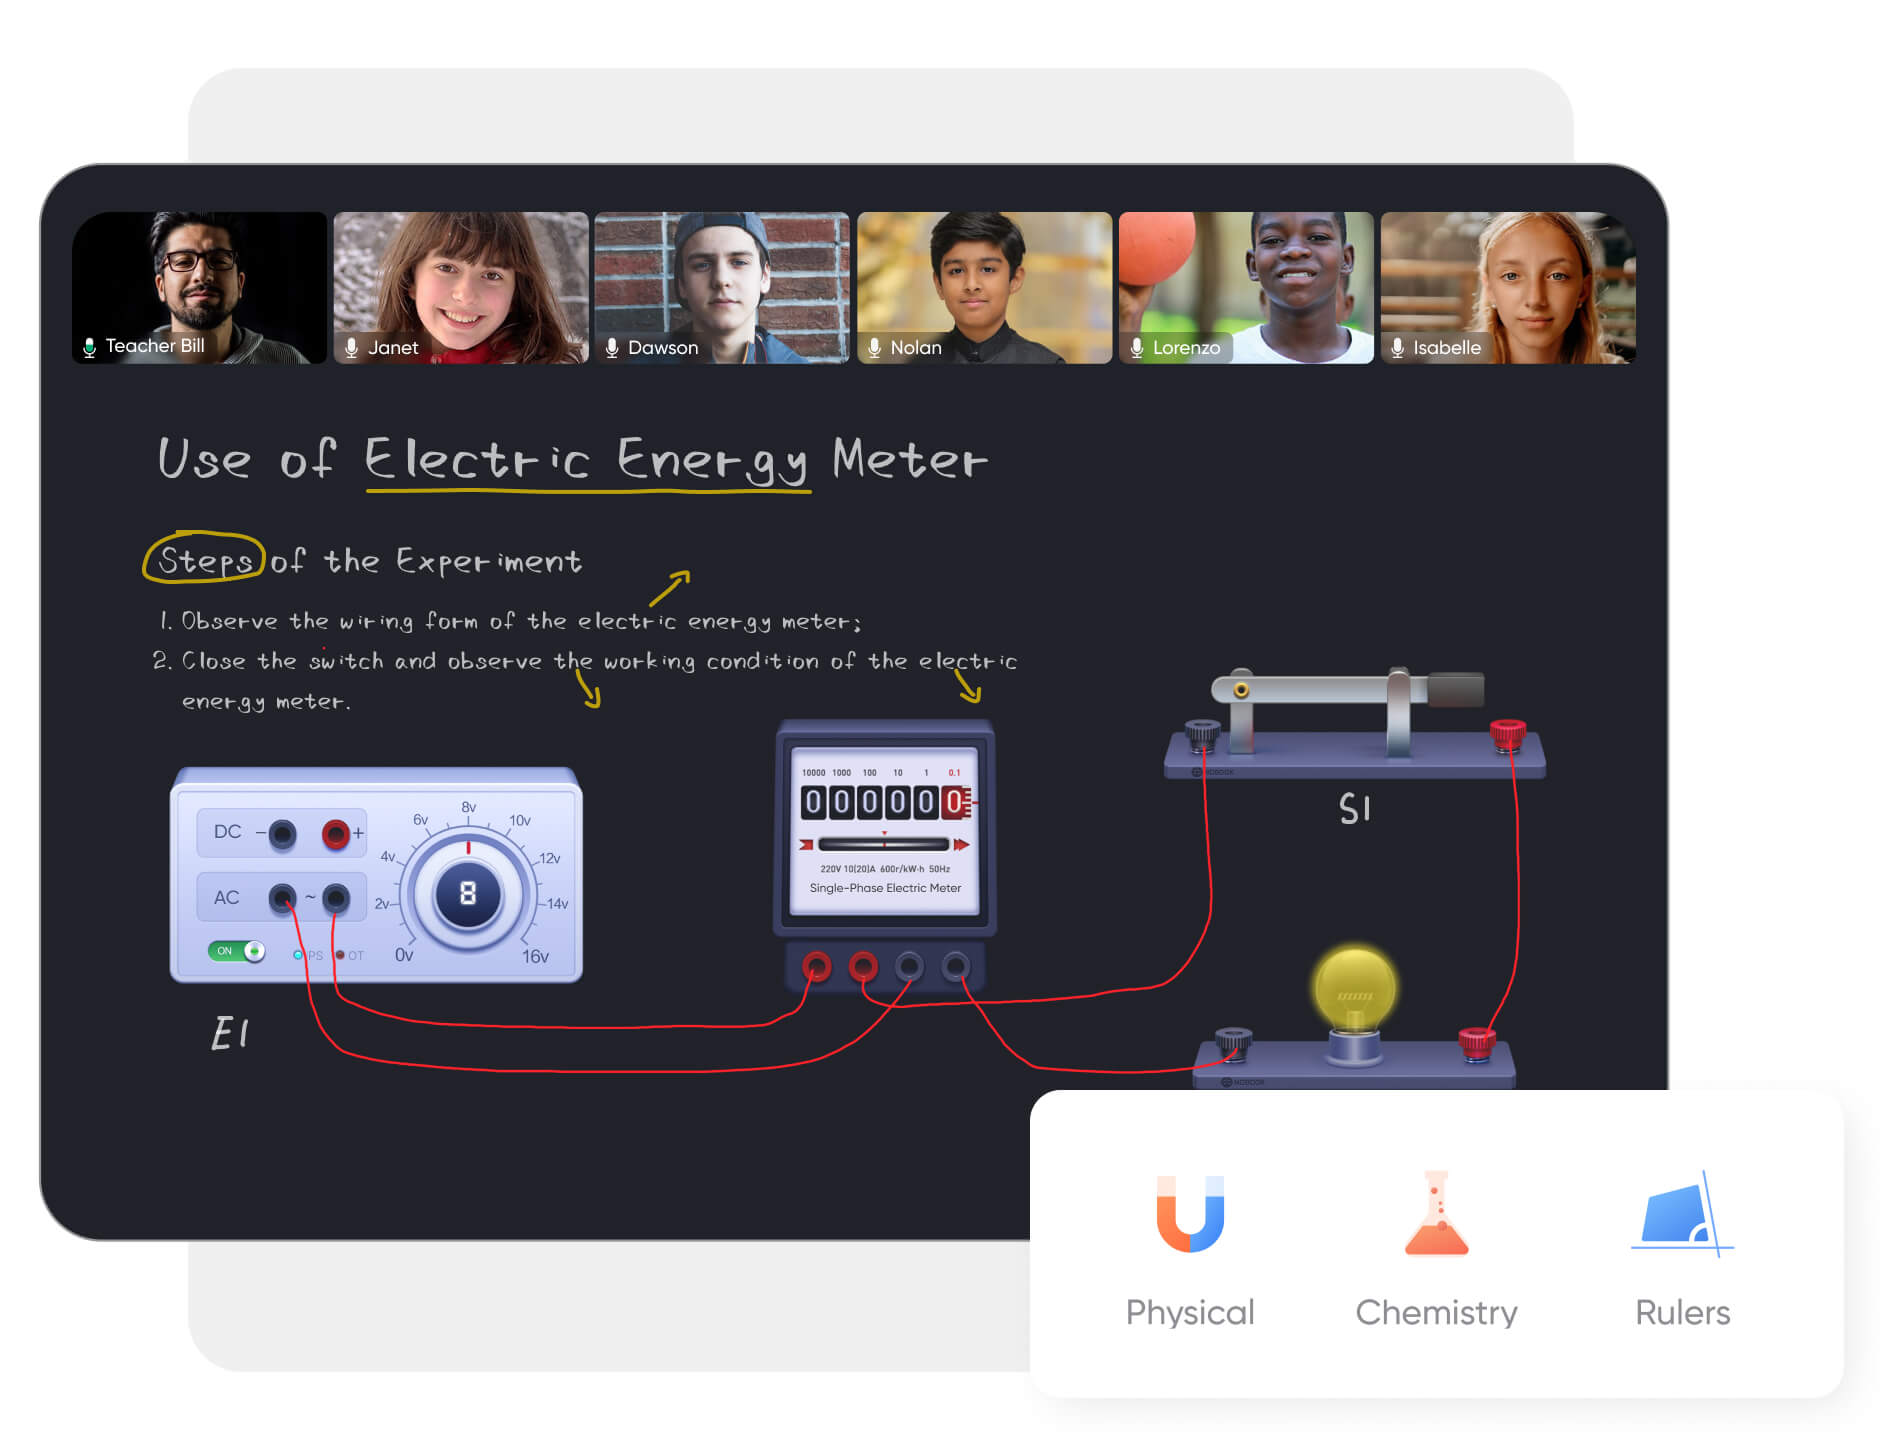Click the Physical magnet icon
Viewport: 1880px width, 1440px height.
(1189, 1213)
